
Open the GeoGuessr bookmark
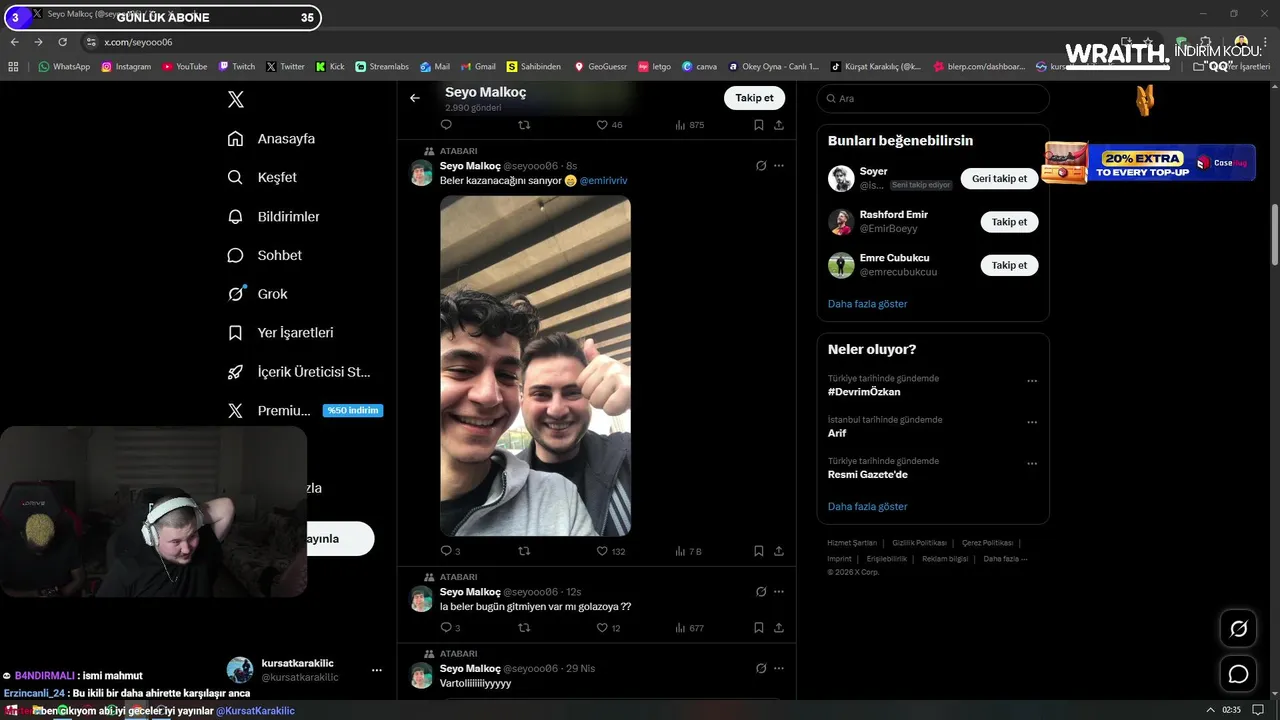coord(600,66)
